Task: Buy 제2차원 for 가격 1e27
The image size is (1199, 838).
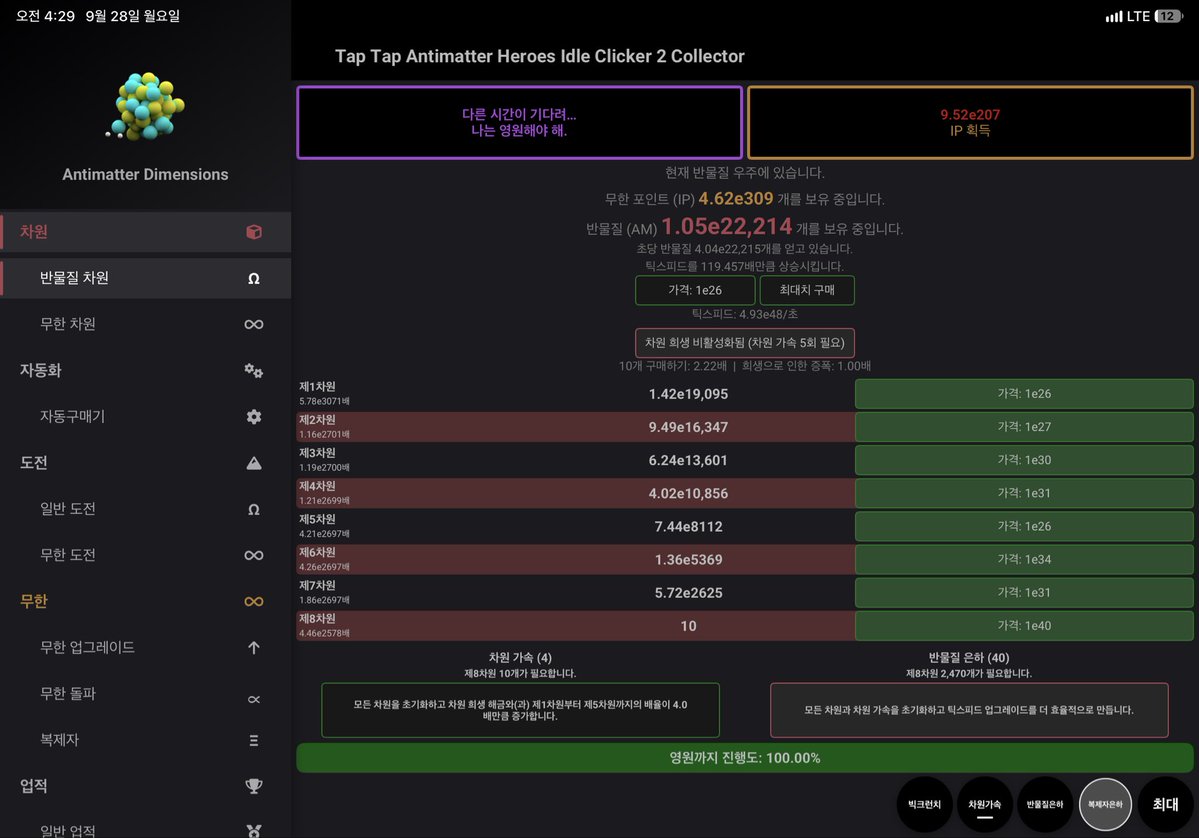Action: [x=1024, y=427]
